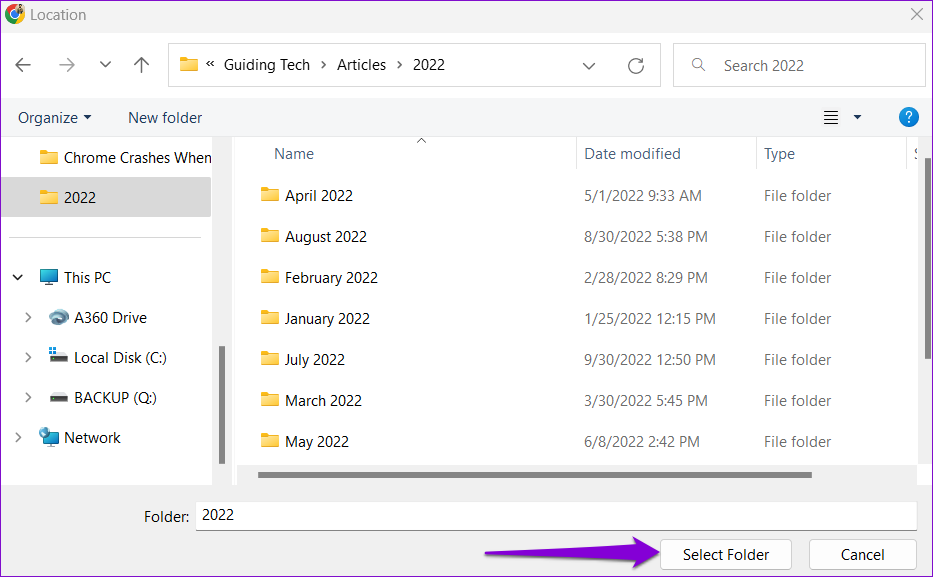Expand the Network tree node
The image size is (933, 577).
coord(18,438)
